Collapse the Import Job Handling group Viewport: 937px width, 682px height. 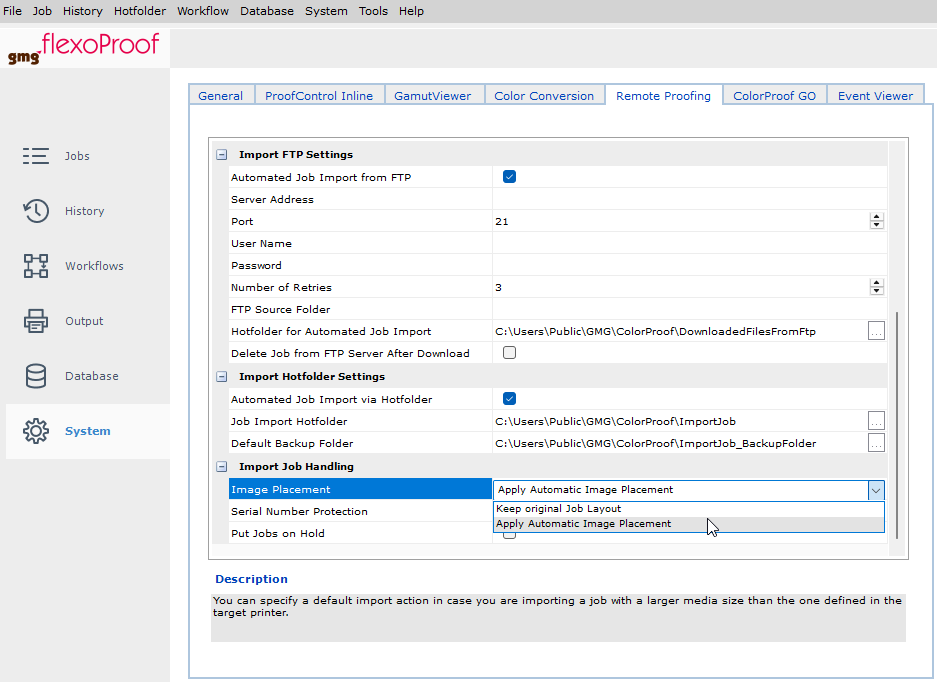(x=220, y=466)
